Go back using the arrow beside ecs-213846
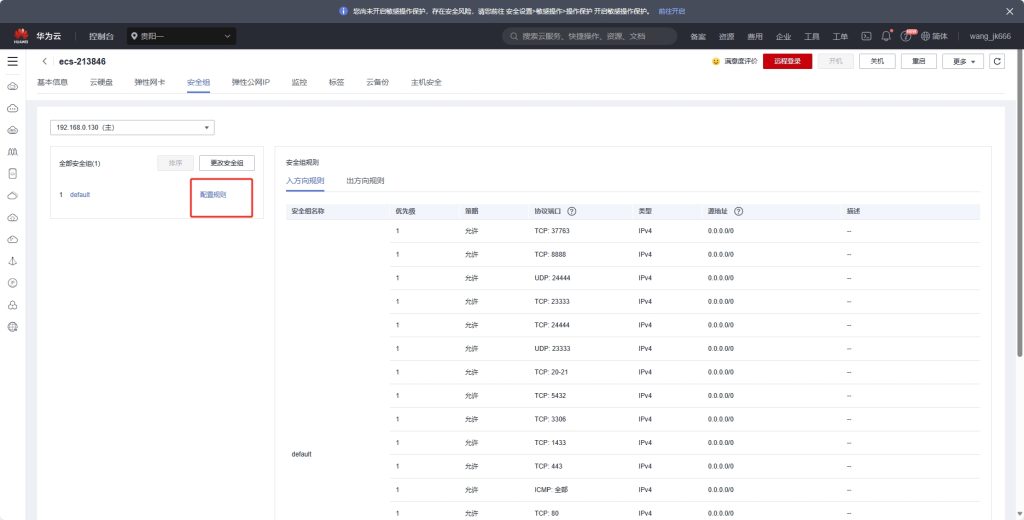1024x520 pixels. click(x=44, y=61)
